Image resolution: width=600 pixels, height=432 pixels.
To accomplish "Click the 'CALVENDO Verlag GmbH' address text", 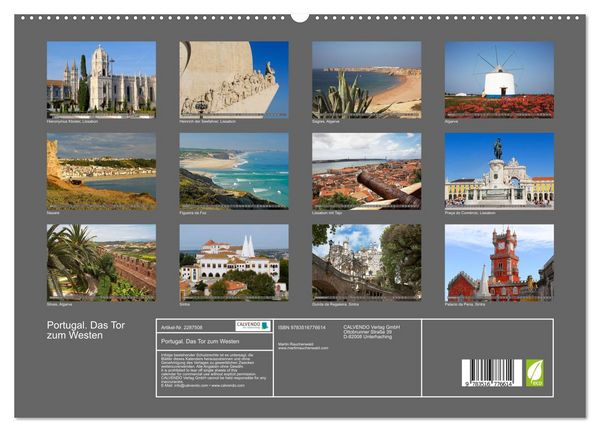I will point(372,332).
